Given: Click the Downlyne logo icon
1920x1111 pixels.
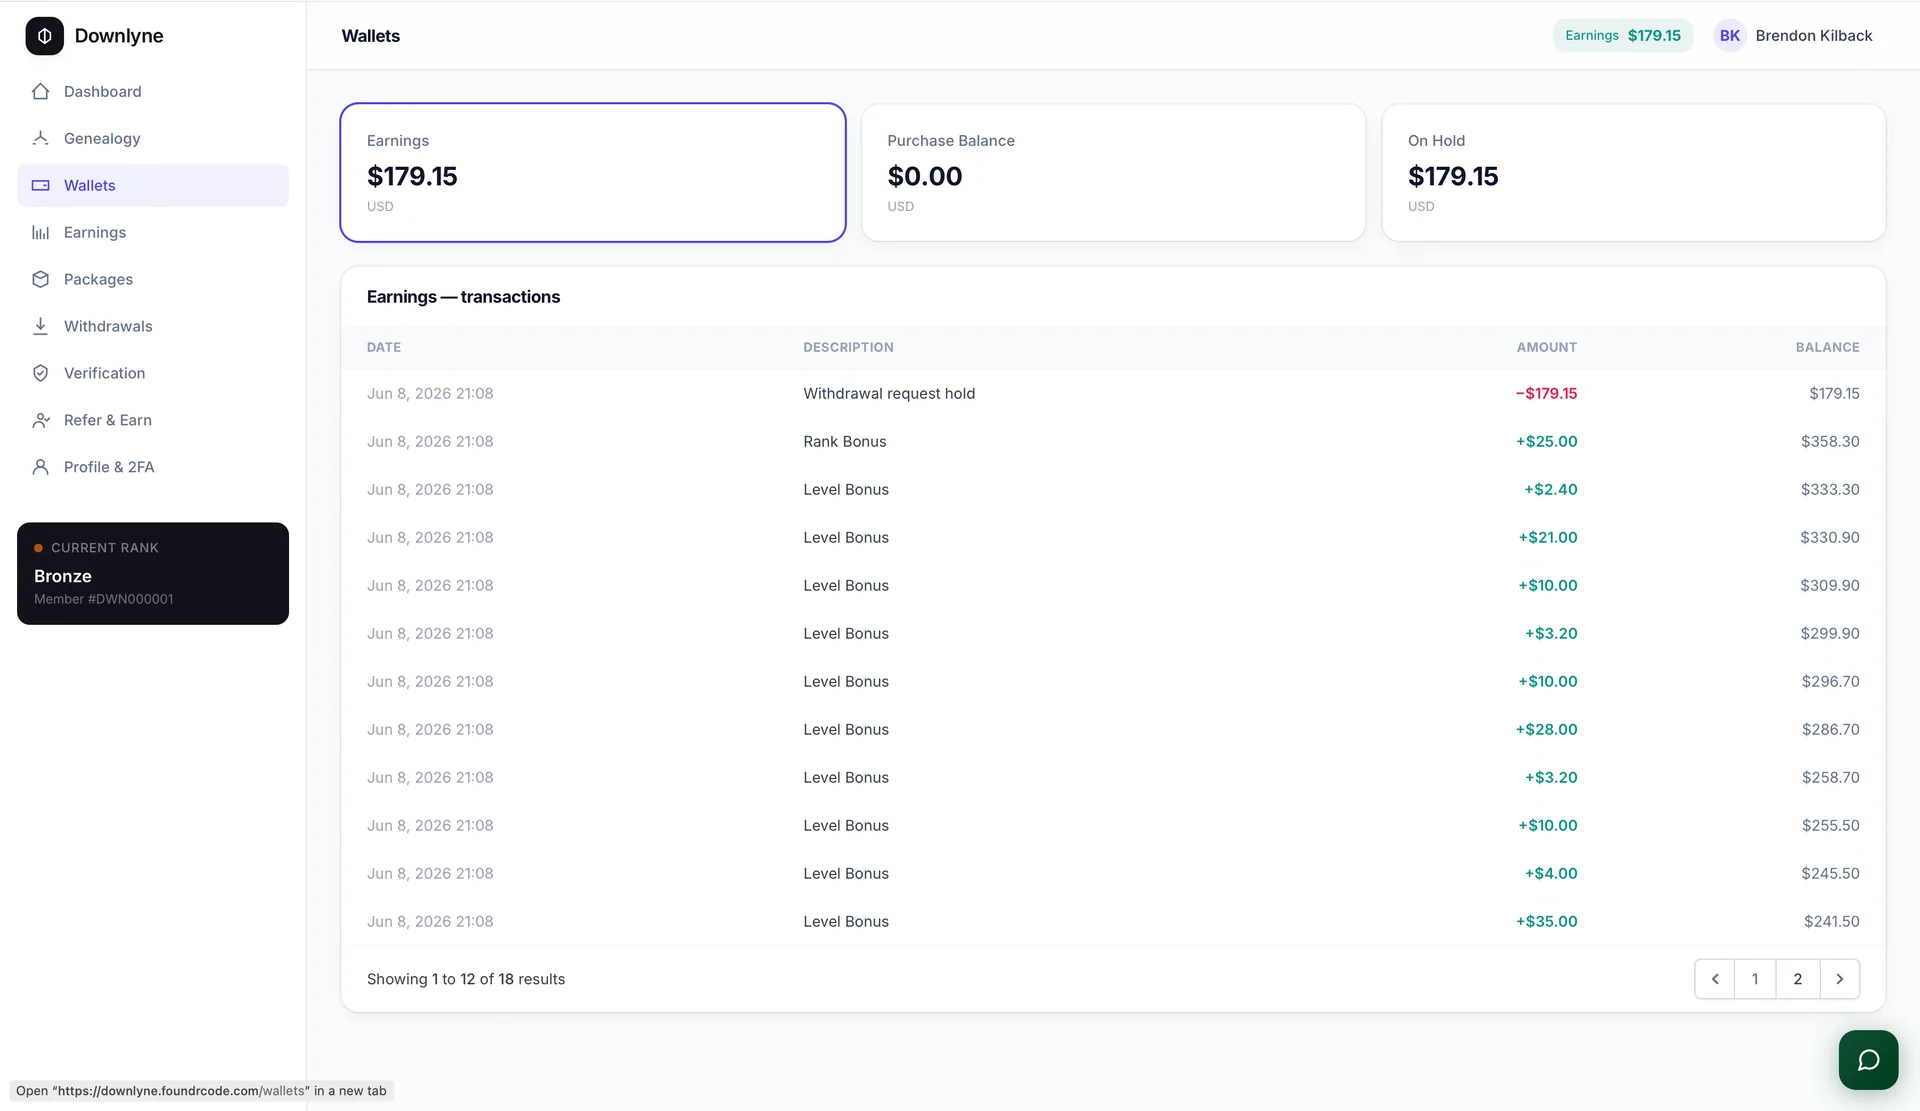Looking at the screenshot, I should [44, 36].
